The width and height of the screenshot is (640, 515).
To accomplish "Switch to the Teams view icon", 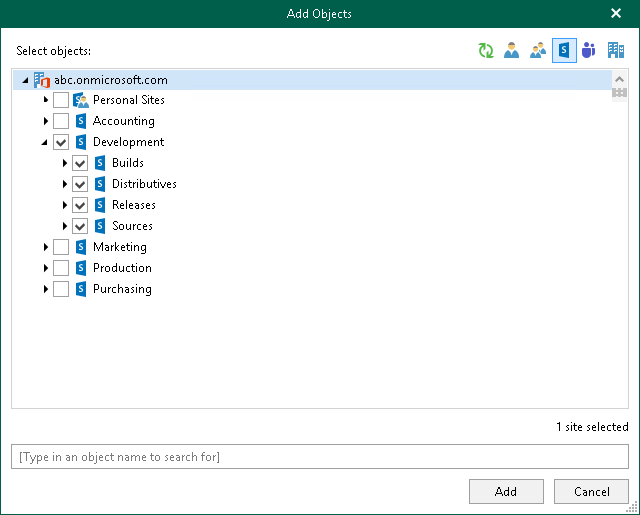I will click(x=589, y=51).
